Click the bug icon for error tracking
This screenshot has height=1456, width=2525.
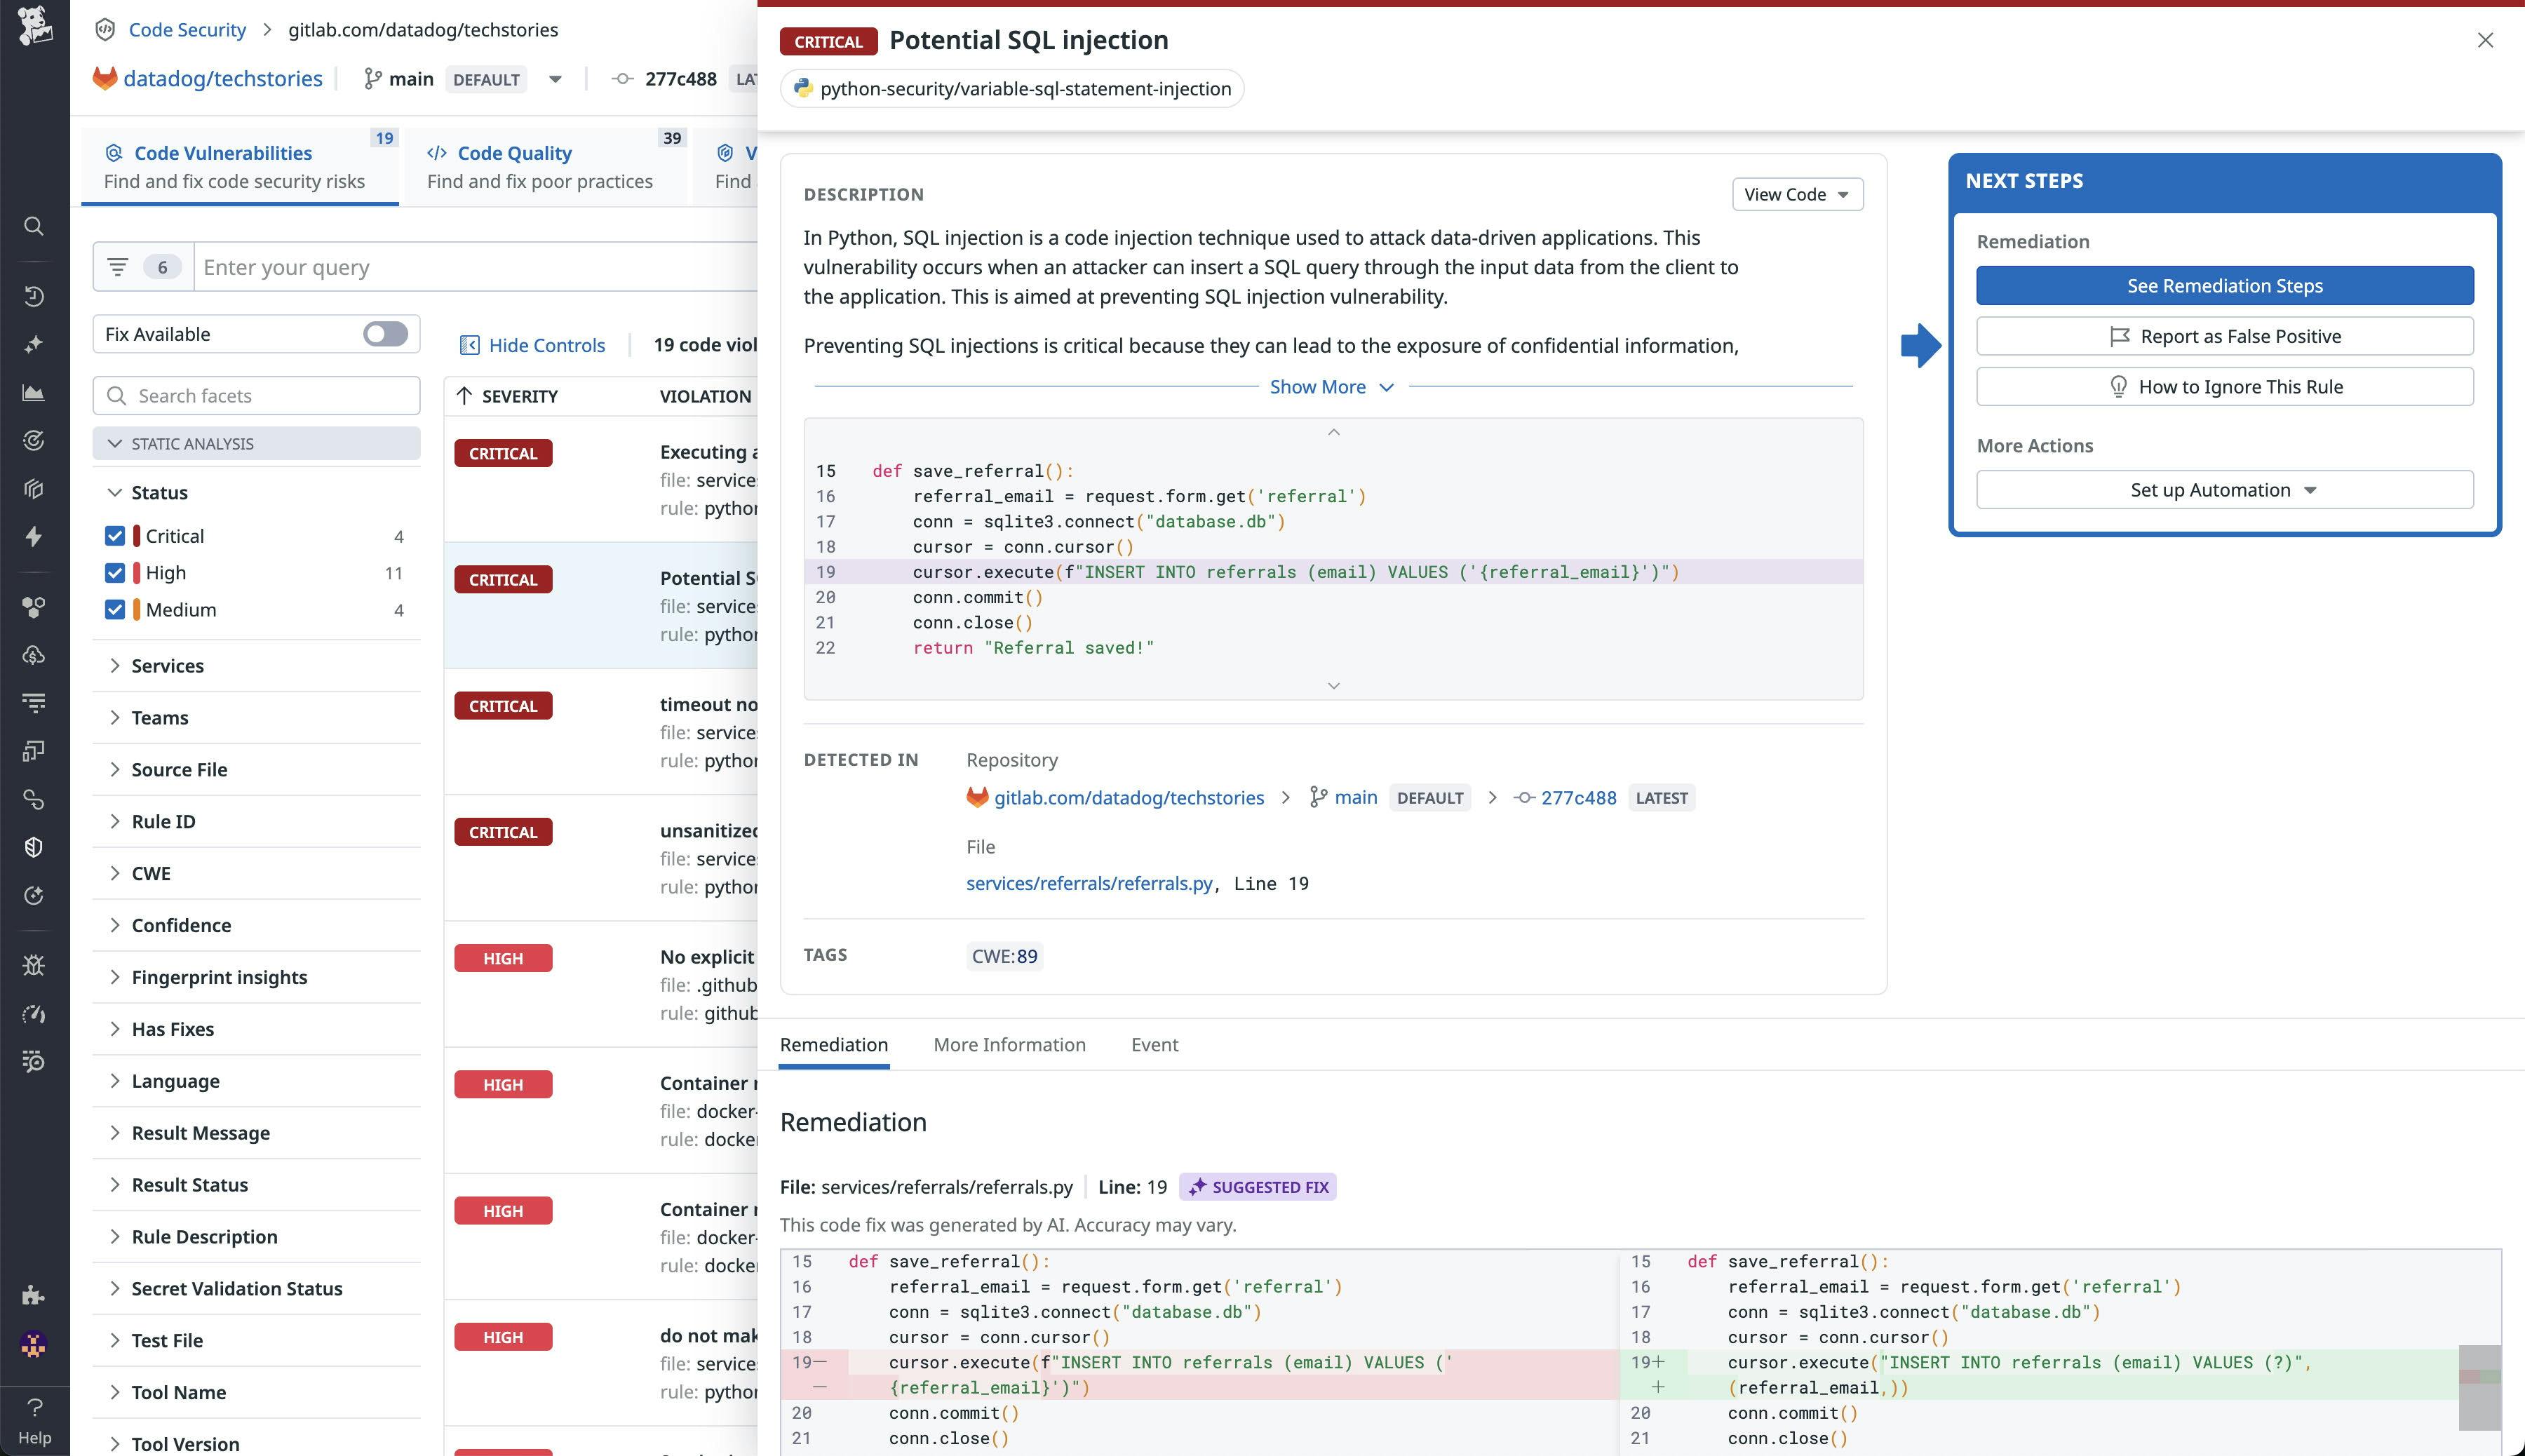[33, 965]
